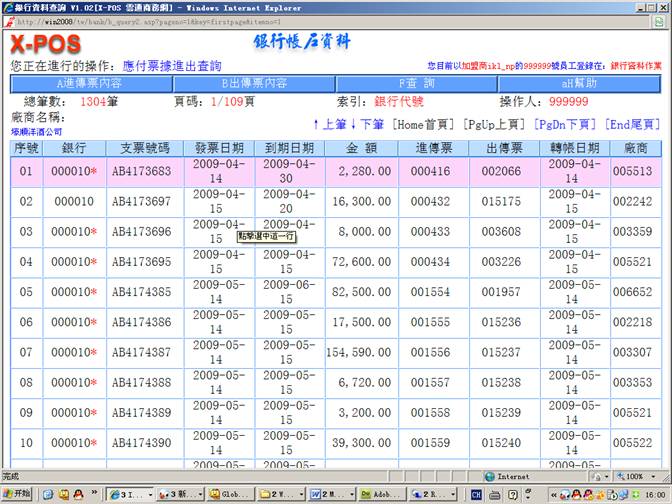This screenshot has width=672, height=504.
Task: Click the Start button on the taskbar
Action: coord(18,494)
